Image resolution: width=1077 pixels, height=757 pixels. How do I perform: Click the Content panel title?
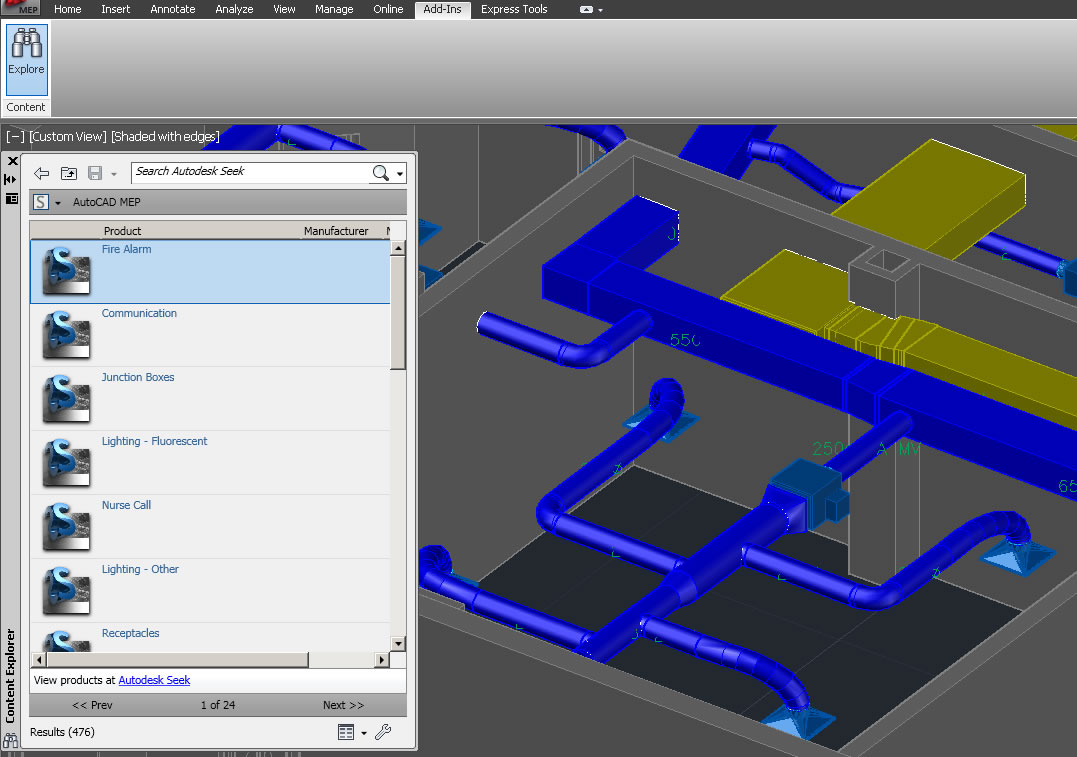click(x=26, y=107)
